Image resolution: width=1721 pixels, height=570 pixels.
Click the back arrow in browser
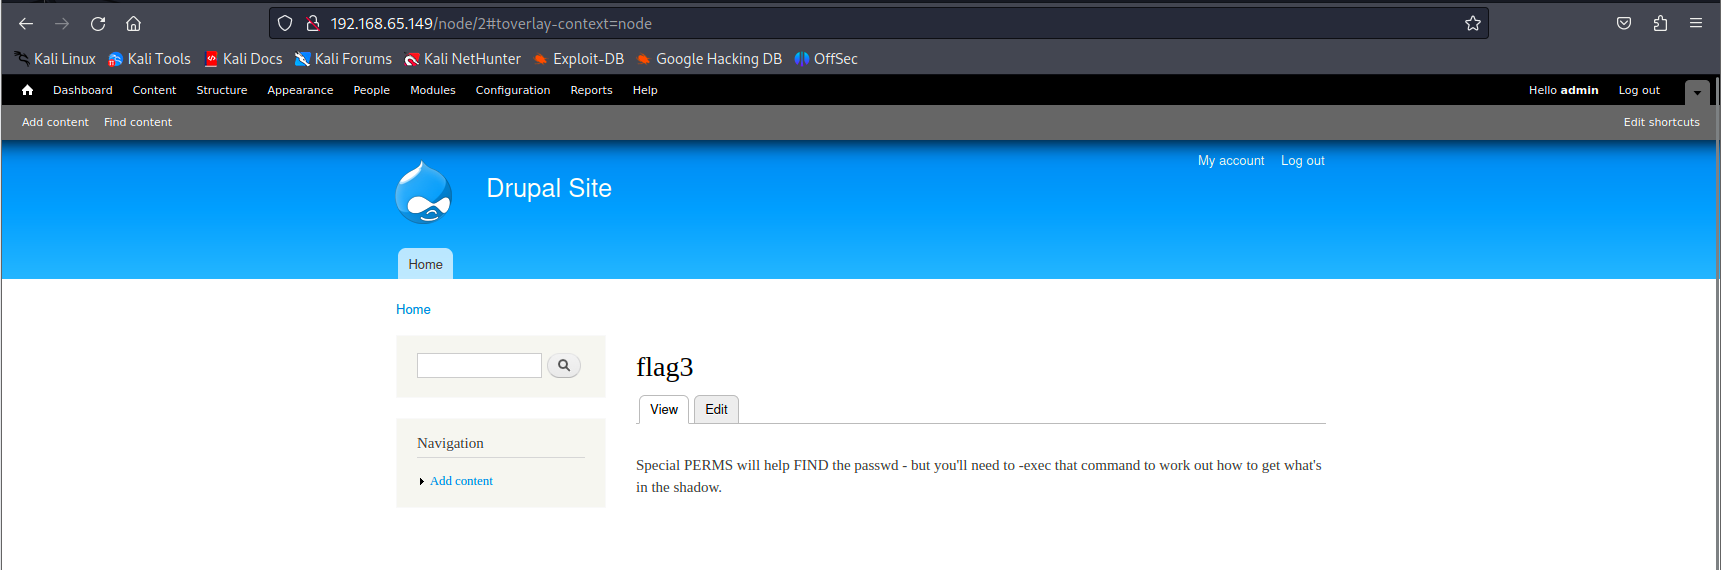[26, 24]
